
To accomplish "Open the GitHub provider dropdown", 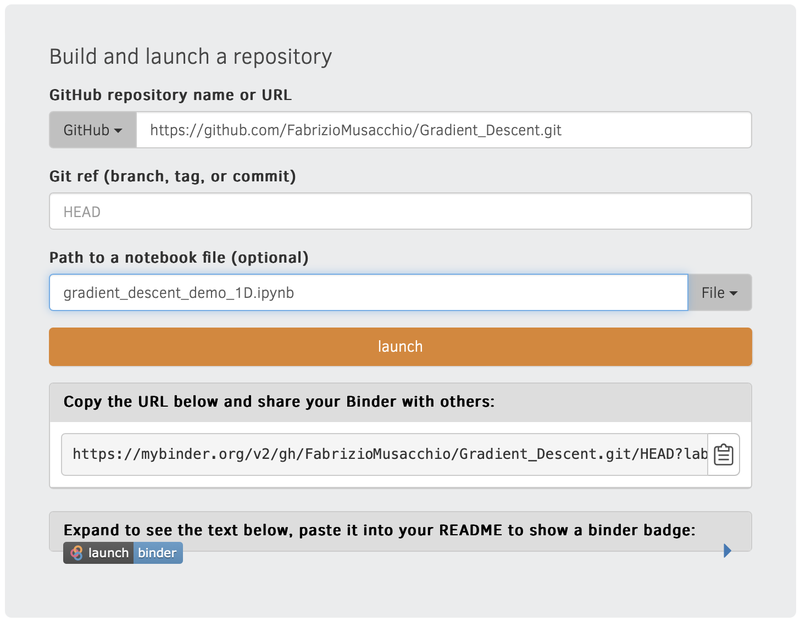I will pyautogui.click(x=93, y=130).
